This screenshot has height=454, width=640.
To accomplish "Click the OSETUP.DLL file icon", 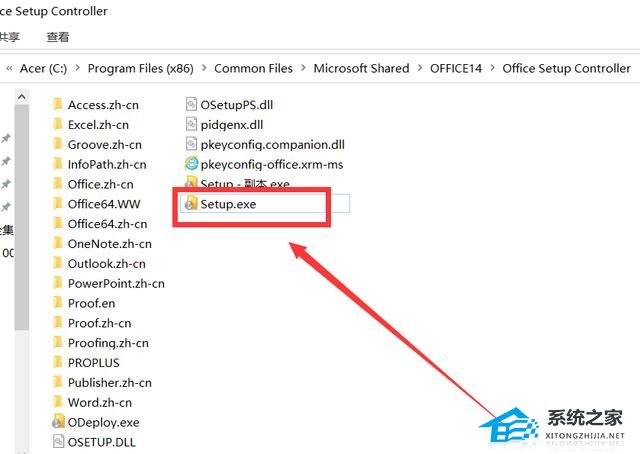I will point(58,442).
